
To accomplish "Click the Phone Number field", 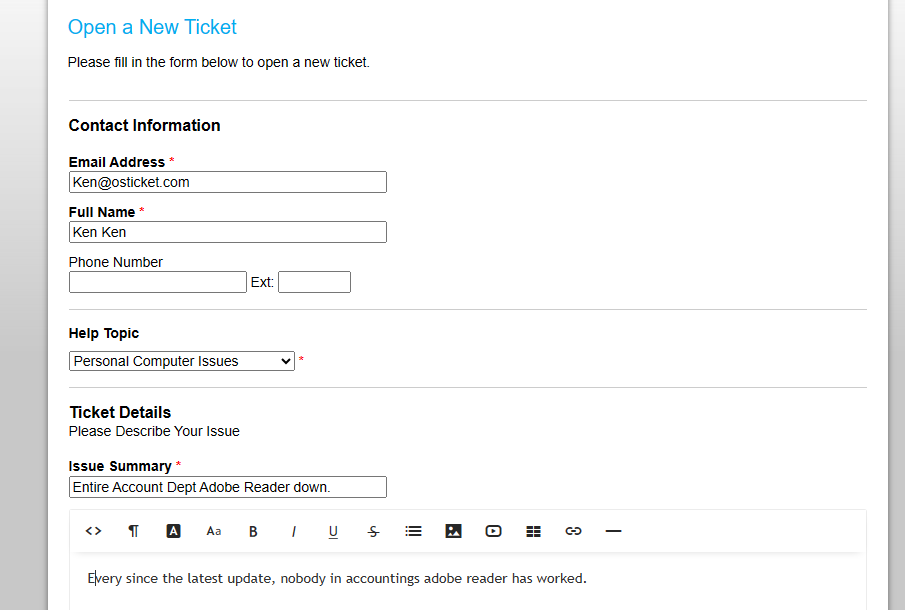I will click(x=157, y=281).
